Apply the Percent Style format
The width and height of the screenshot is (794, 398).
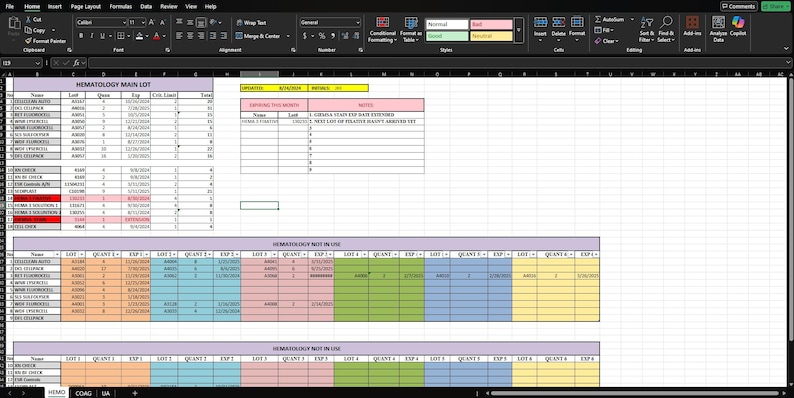[322, 36]
